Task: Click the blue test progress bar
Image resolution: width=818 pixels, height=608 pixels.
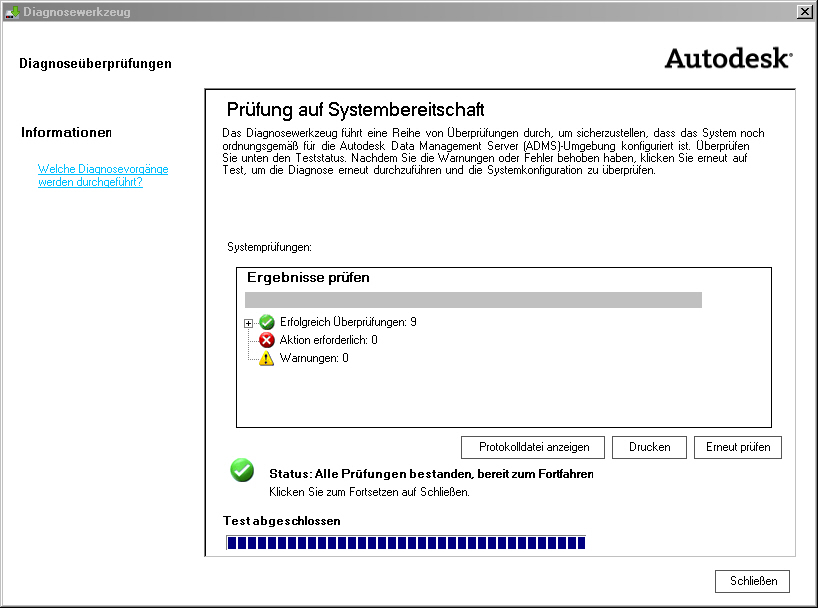Action: pyautogui.click(x=406, y=543)
